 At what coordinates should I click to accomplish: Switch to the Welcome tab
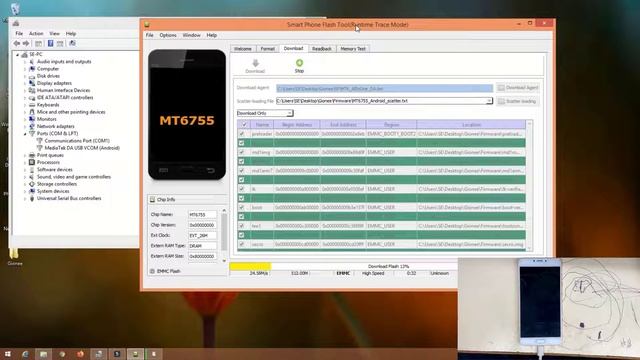point(242,49)
